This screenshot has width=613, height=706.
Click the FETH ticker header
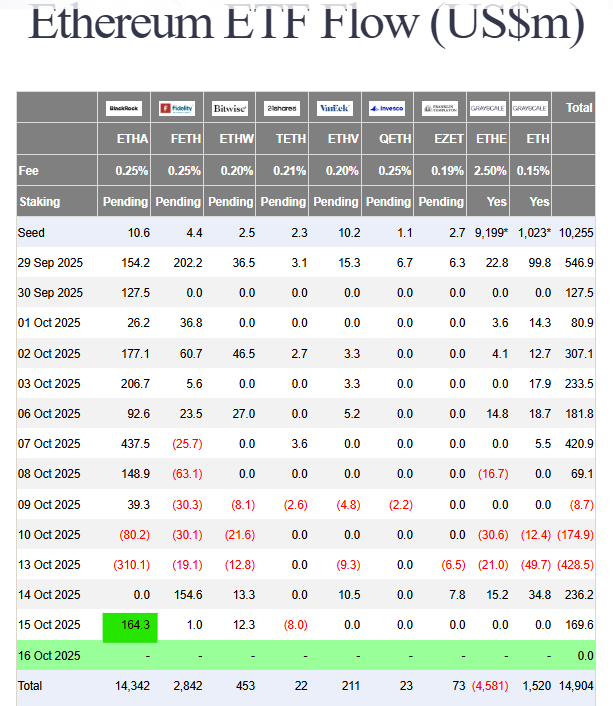(x=178, y=140)
